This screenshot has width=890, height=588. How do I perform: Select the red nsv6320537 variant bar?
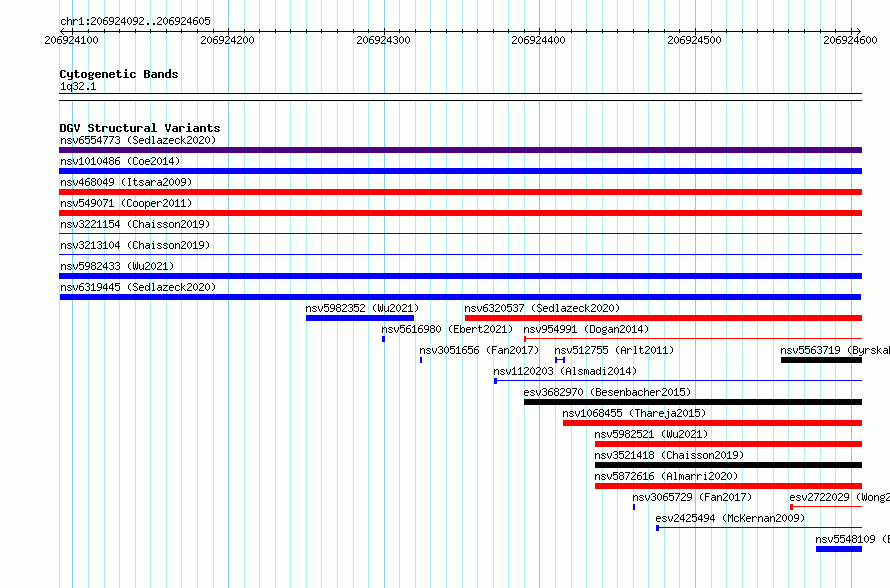663,318
